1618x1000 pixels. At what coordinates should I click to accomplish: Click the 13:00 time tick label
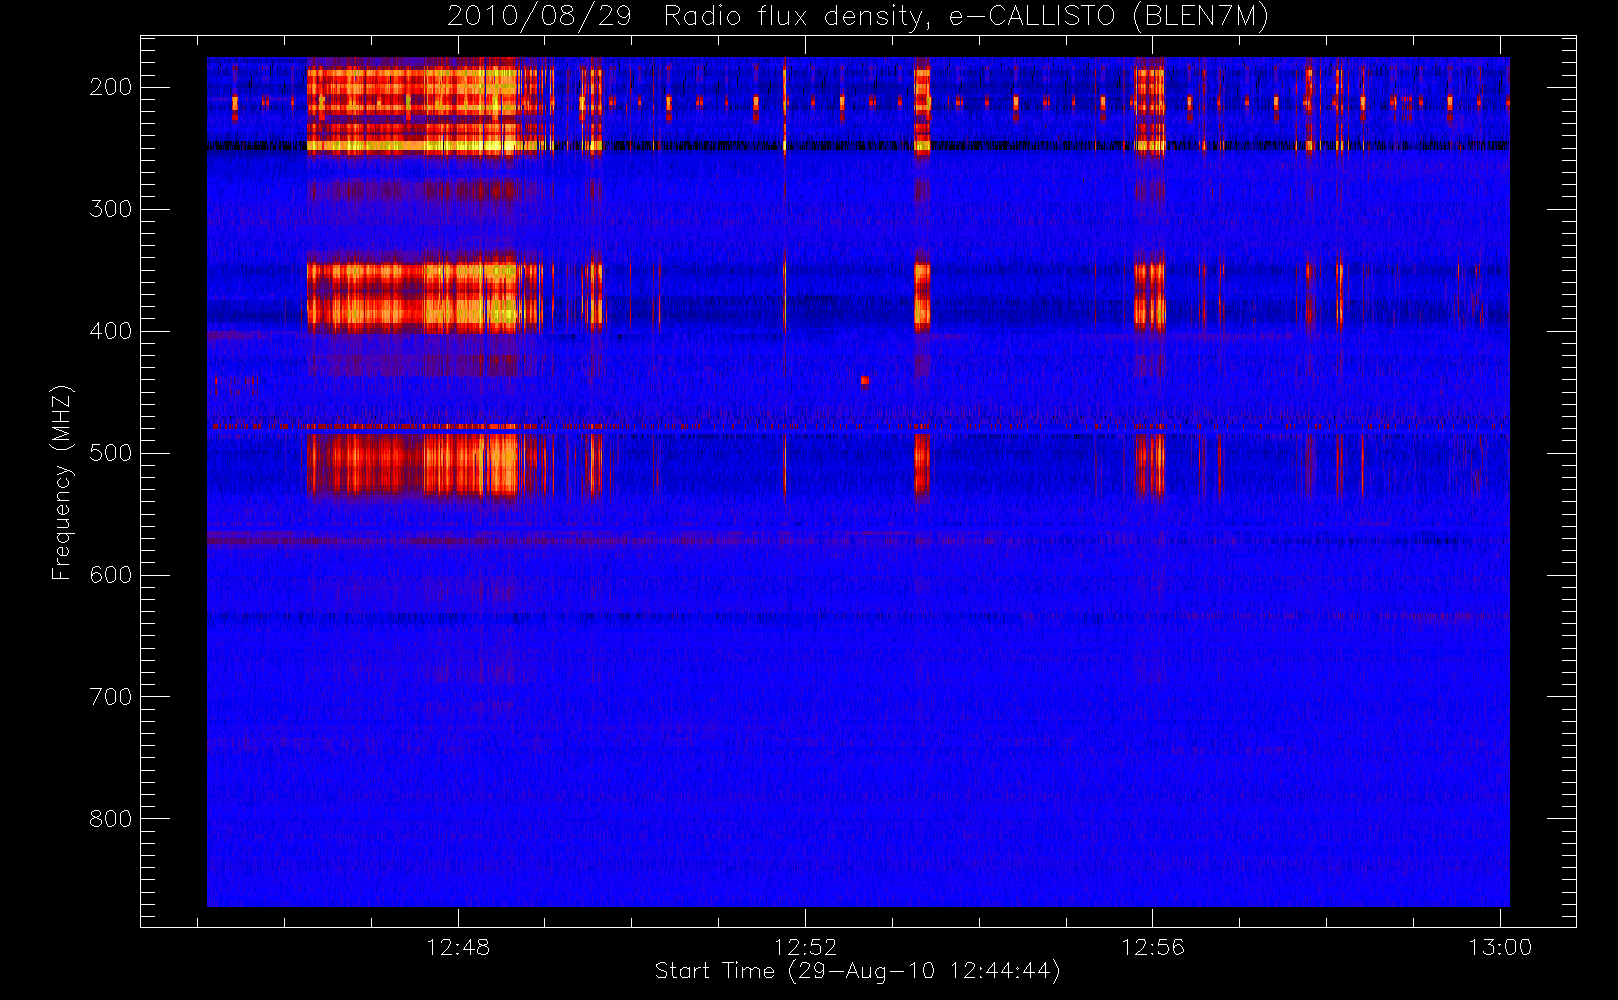click(1500, 947)
